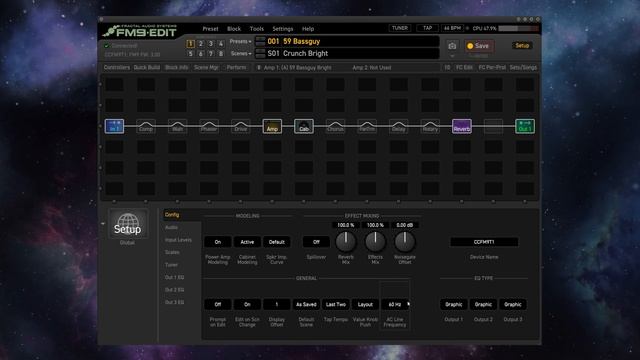Select scene button 3
Image resolution: width=640 pixels, height=360 pixels.
211,43
